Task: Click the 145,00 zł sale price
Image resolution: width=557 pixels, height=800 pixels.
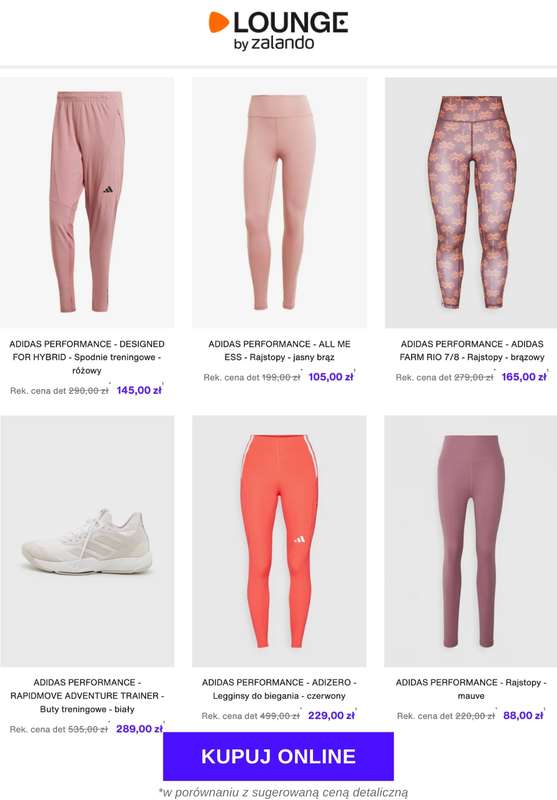Action: coord(139,390)
